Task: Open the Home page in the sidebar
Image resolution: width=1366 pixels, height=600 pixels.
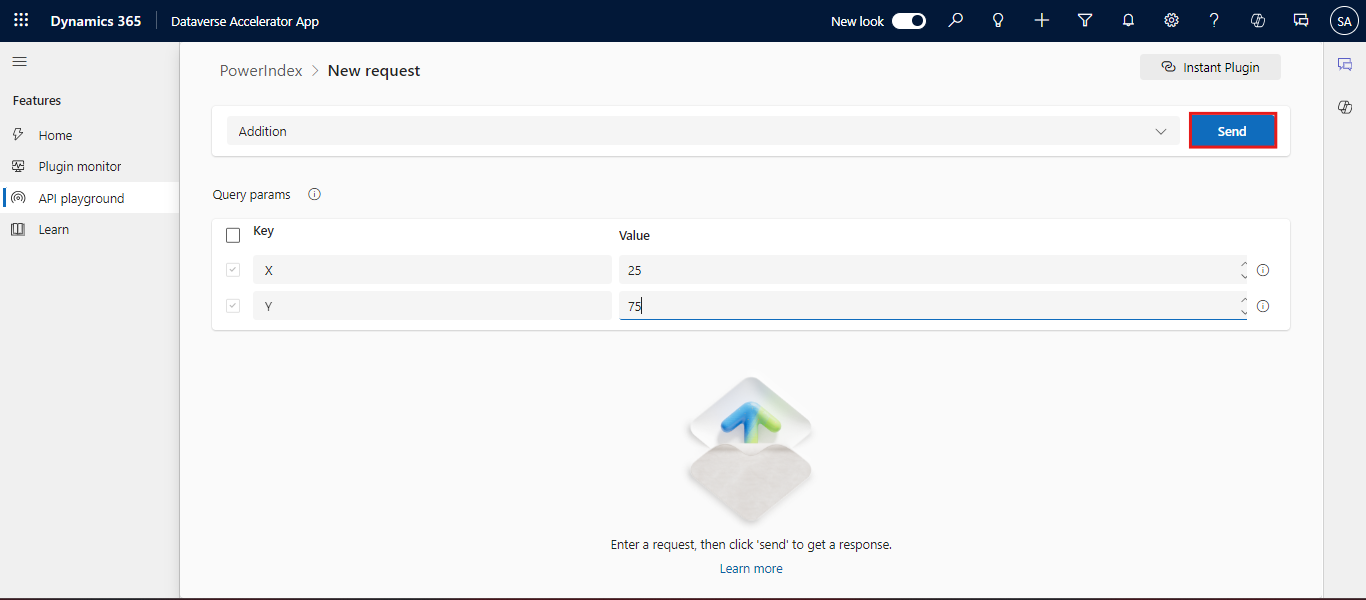Action: (56, 134)
